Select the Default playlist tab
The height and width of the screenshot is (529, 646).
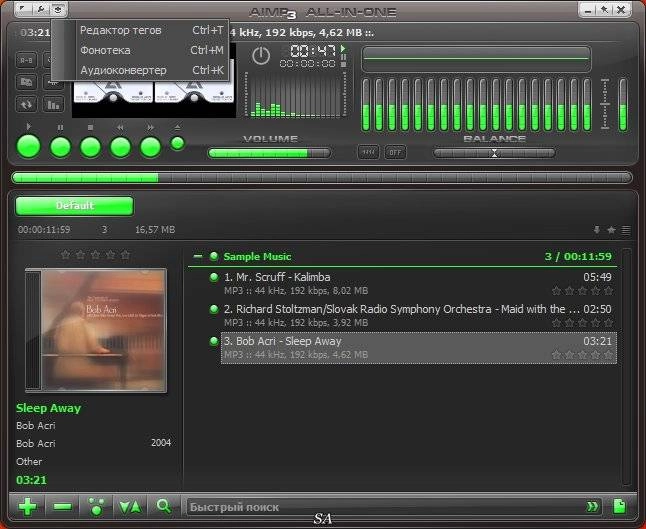click(75, 206)
